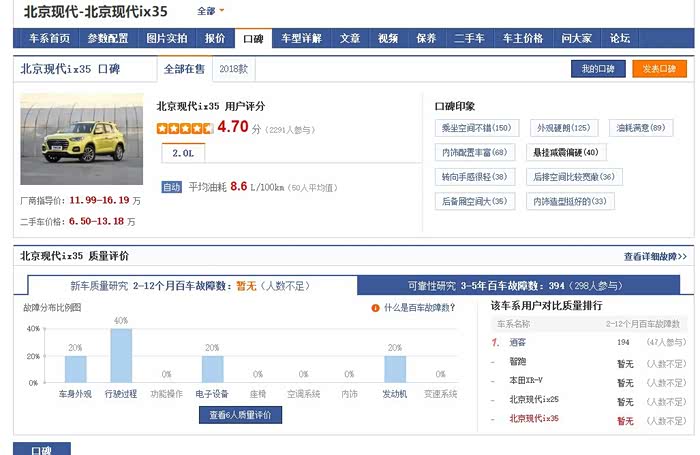Click the 自动 transmission badge
The width and height of the screenshot is (700, 455).
(171, 187)
